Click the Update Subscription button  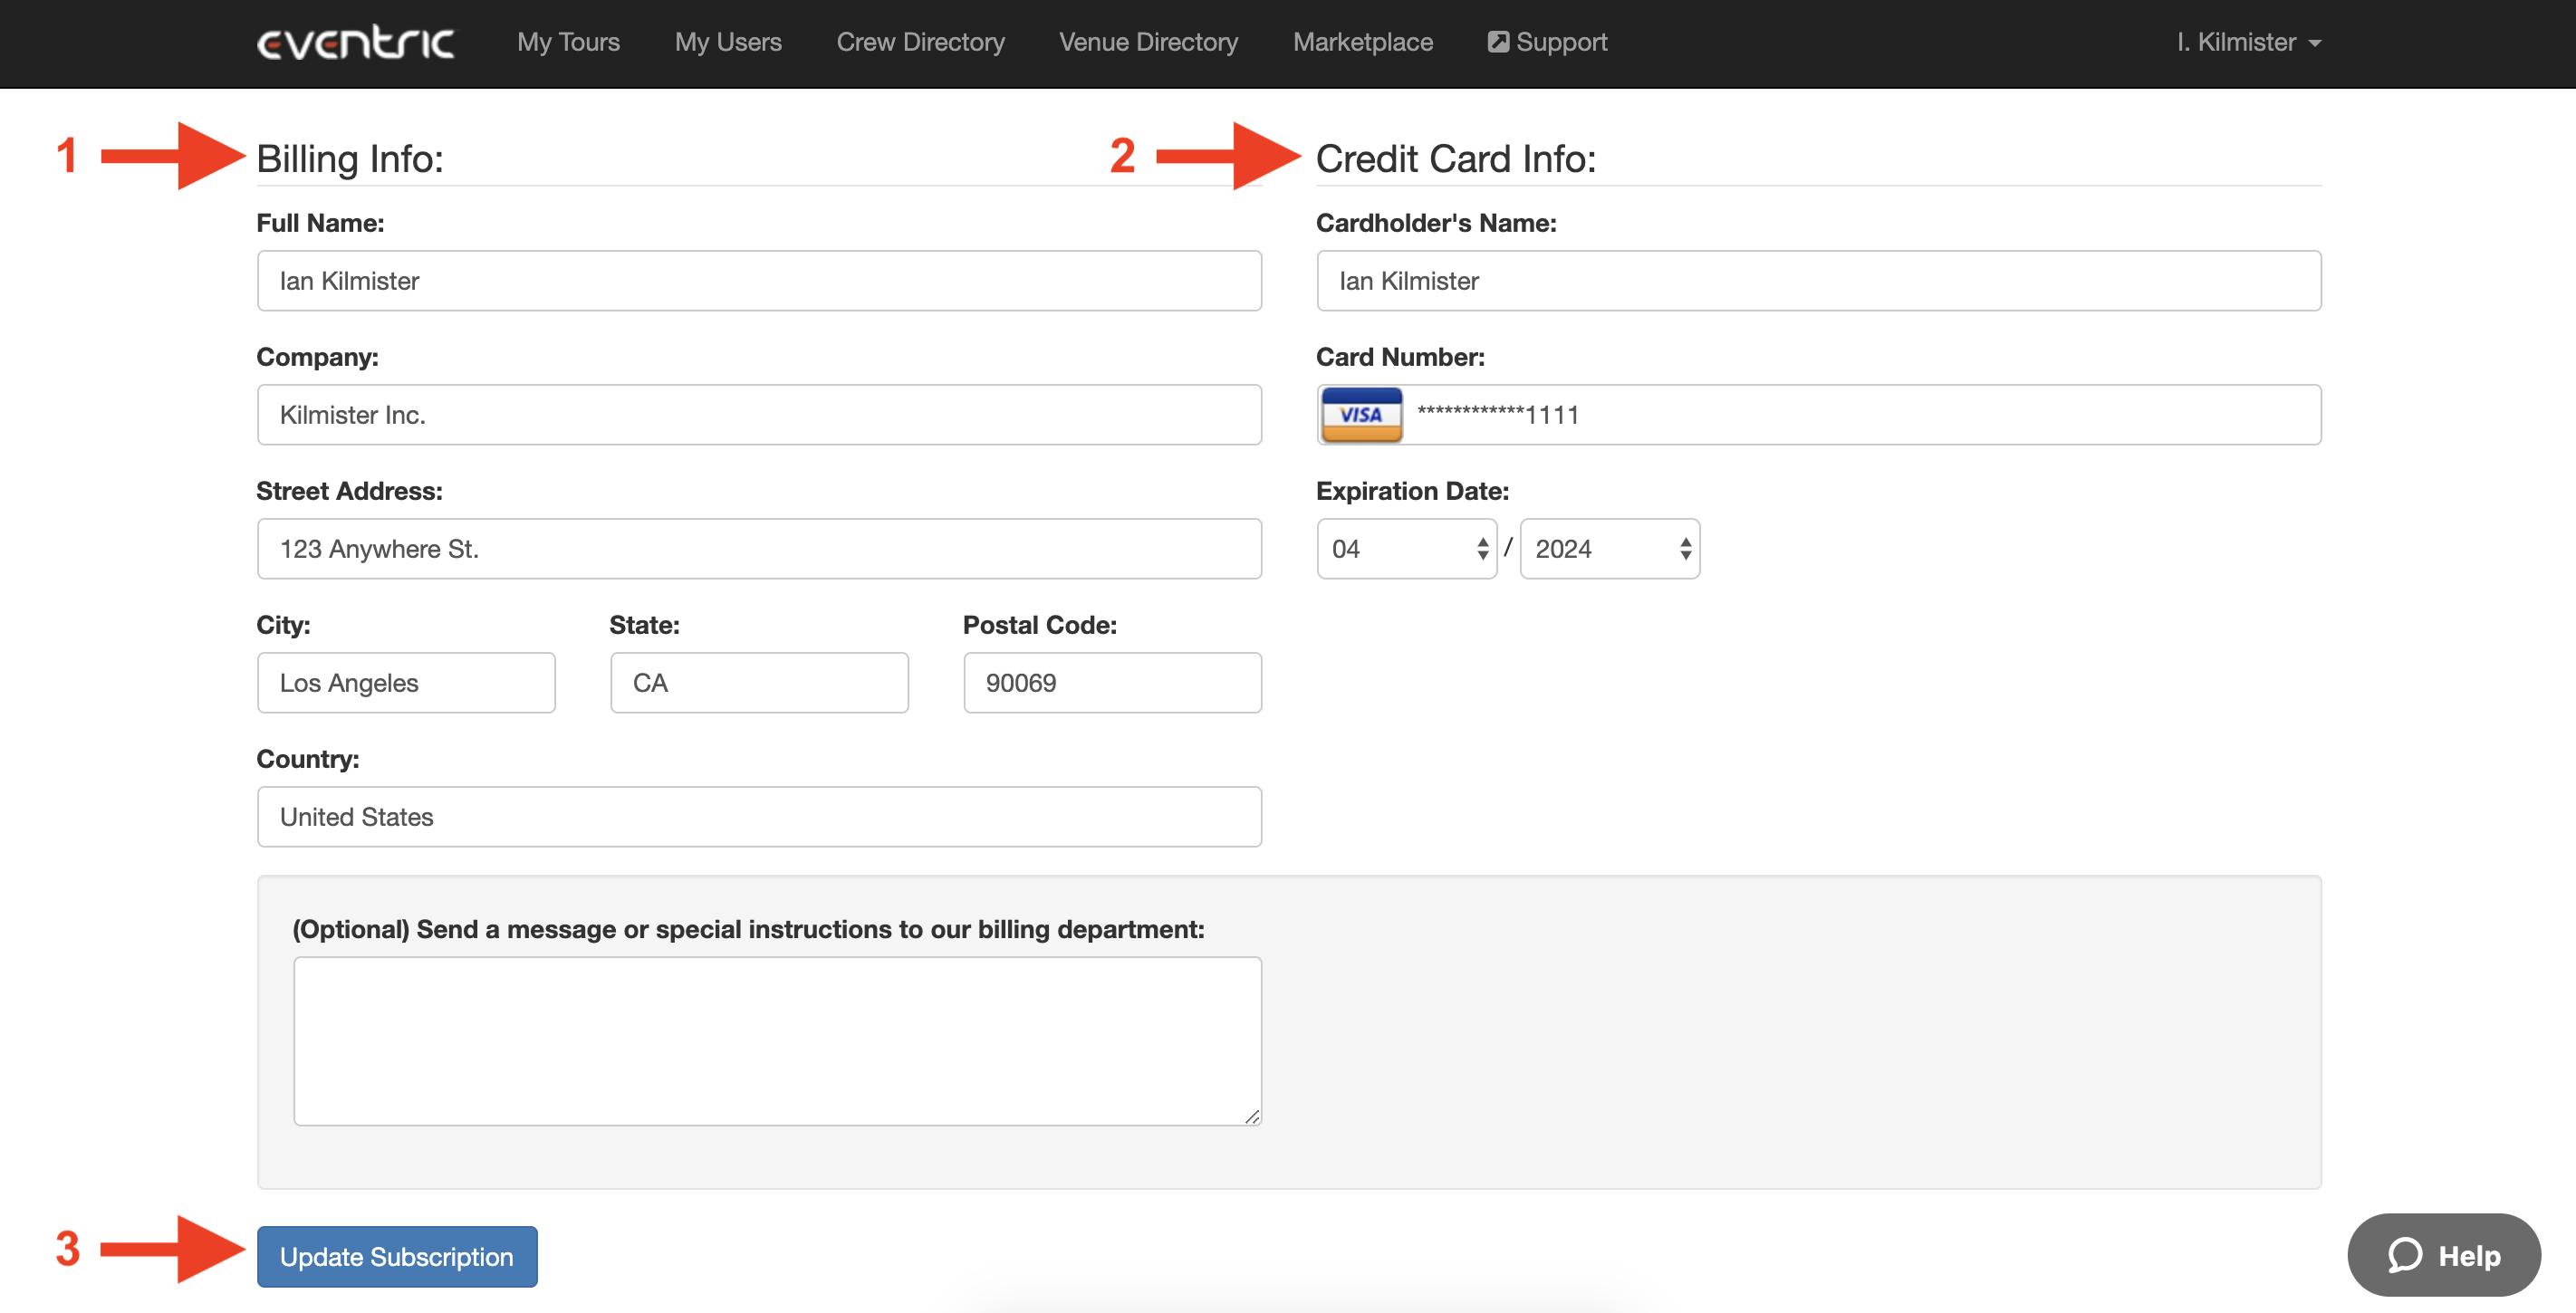397,1256
